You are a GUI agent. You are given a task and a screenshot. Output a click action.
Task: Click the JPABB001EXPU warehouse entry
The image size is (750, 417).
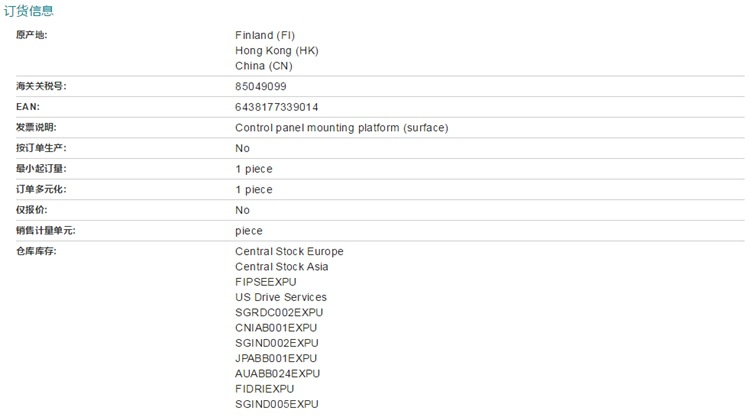pyautogui.click(x=276, y=358)
